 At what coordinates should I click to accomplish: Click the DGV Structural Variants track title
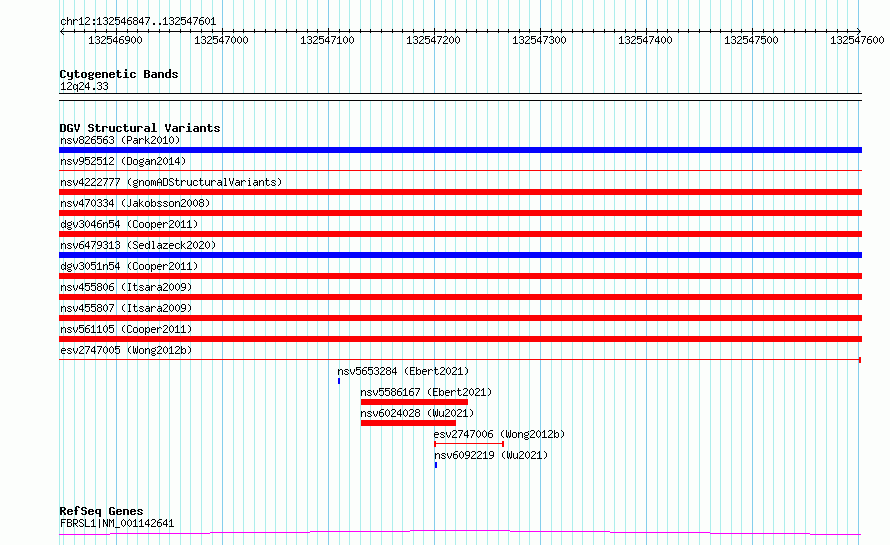tap(140, 128)
